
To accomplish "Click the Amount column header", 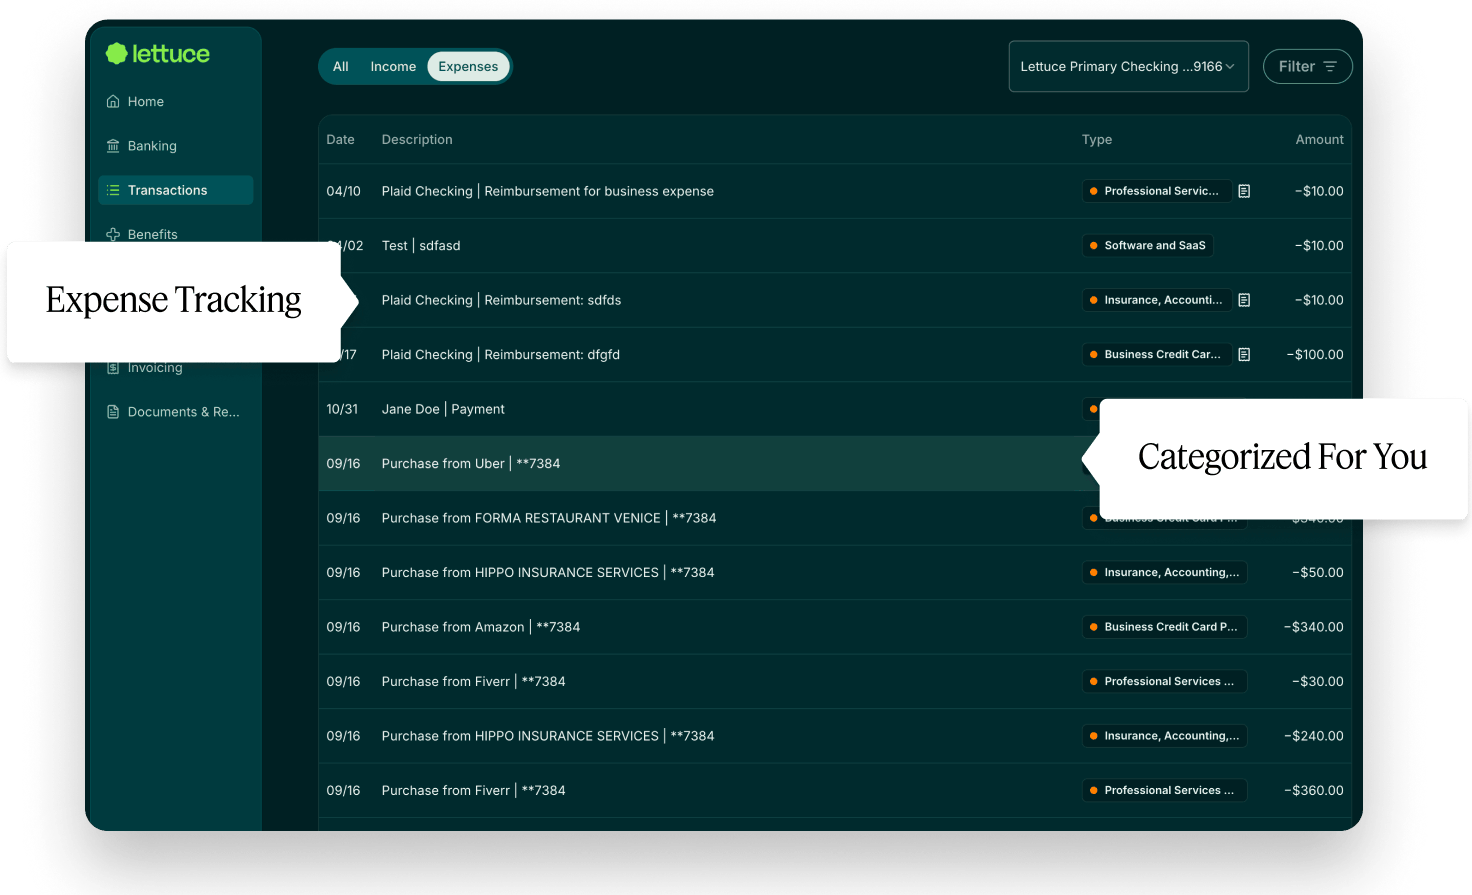I will [1320, 140].
